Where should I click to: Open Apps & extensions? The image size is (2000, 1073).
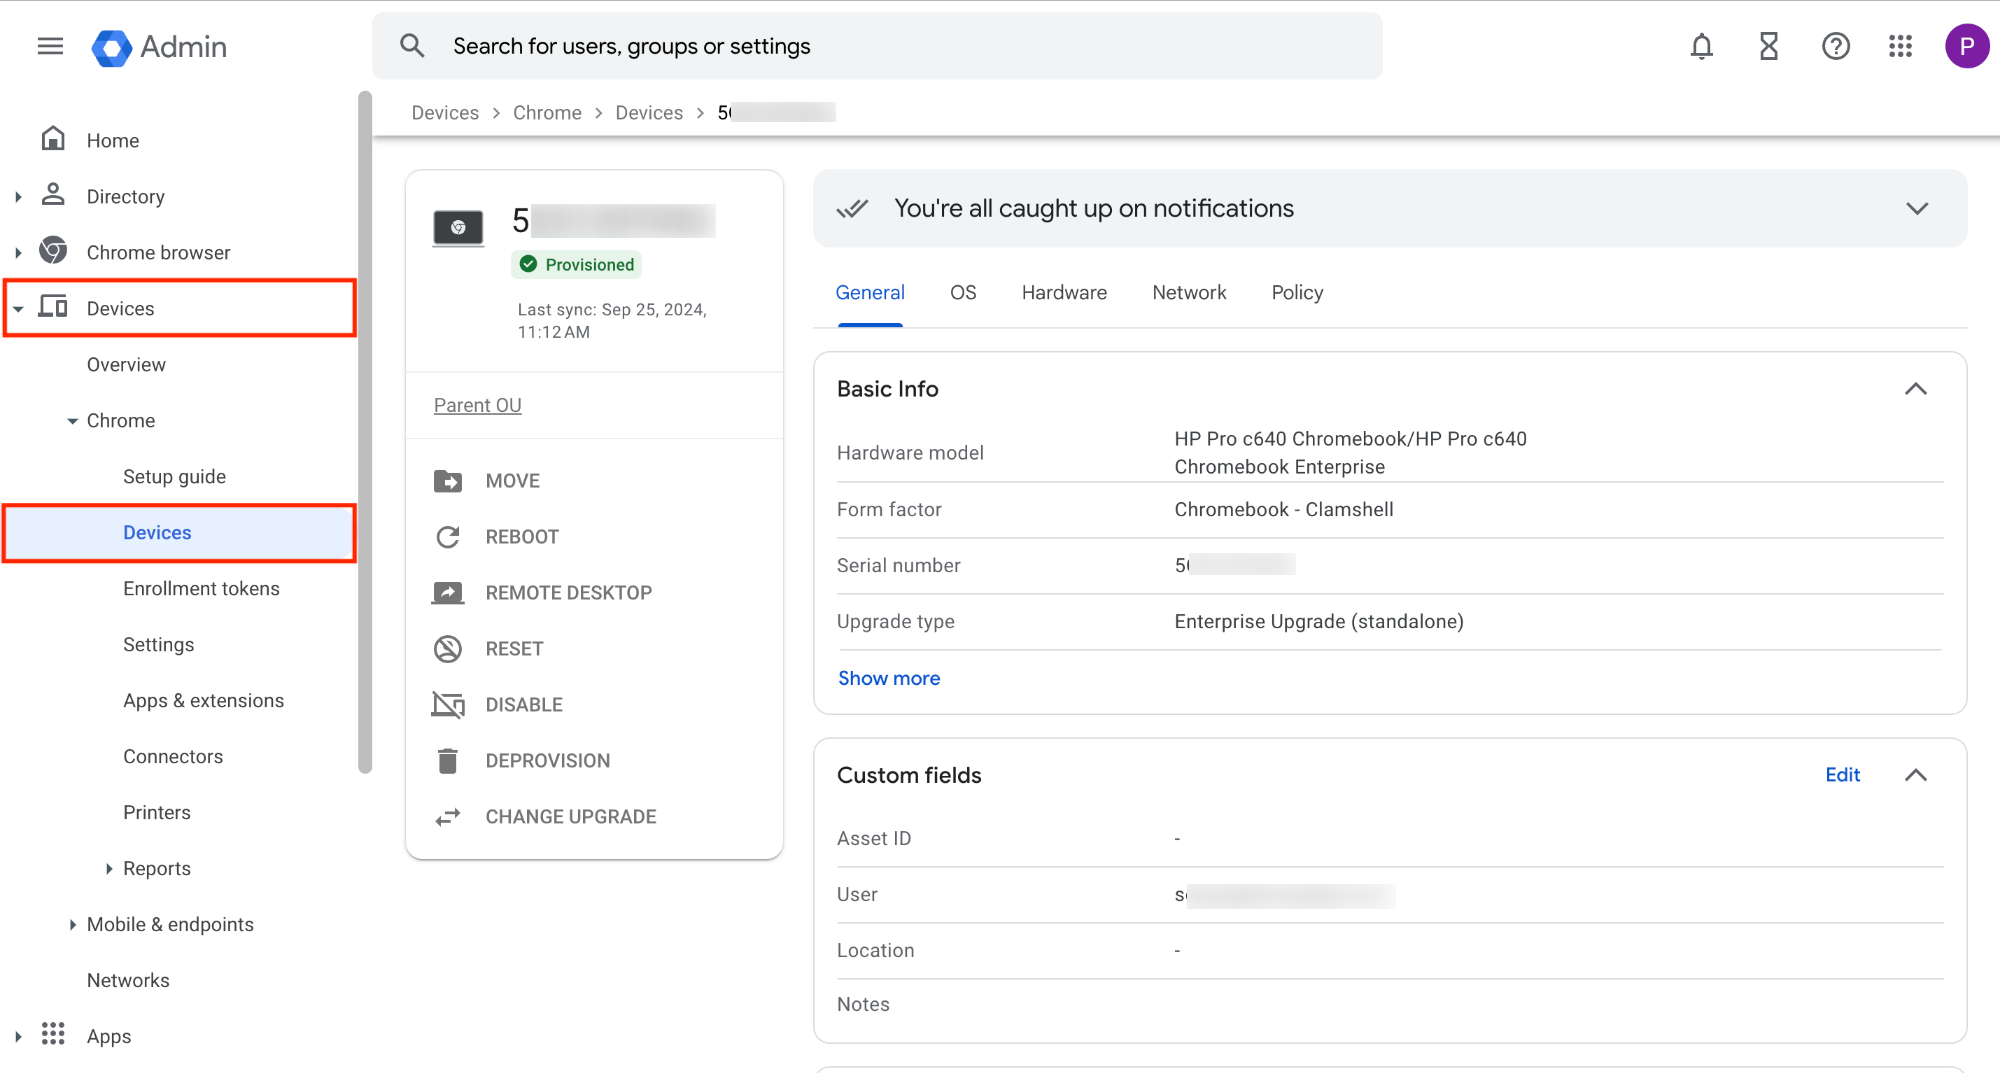[203, 700]
